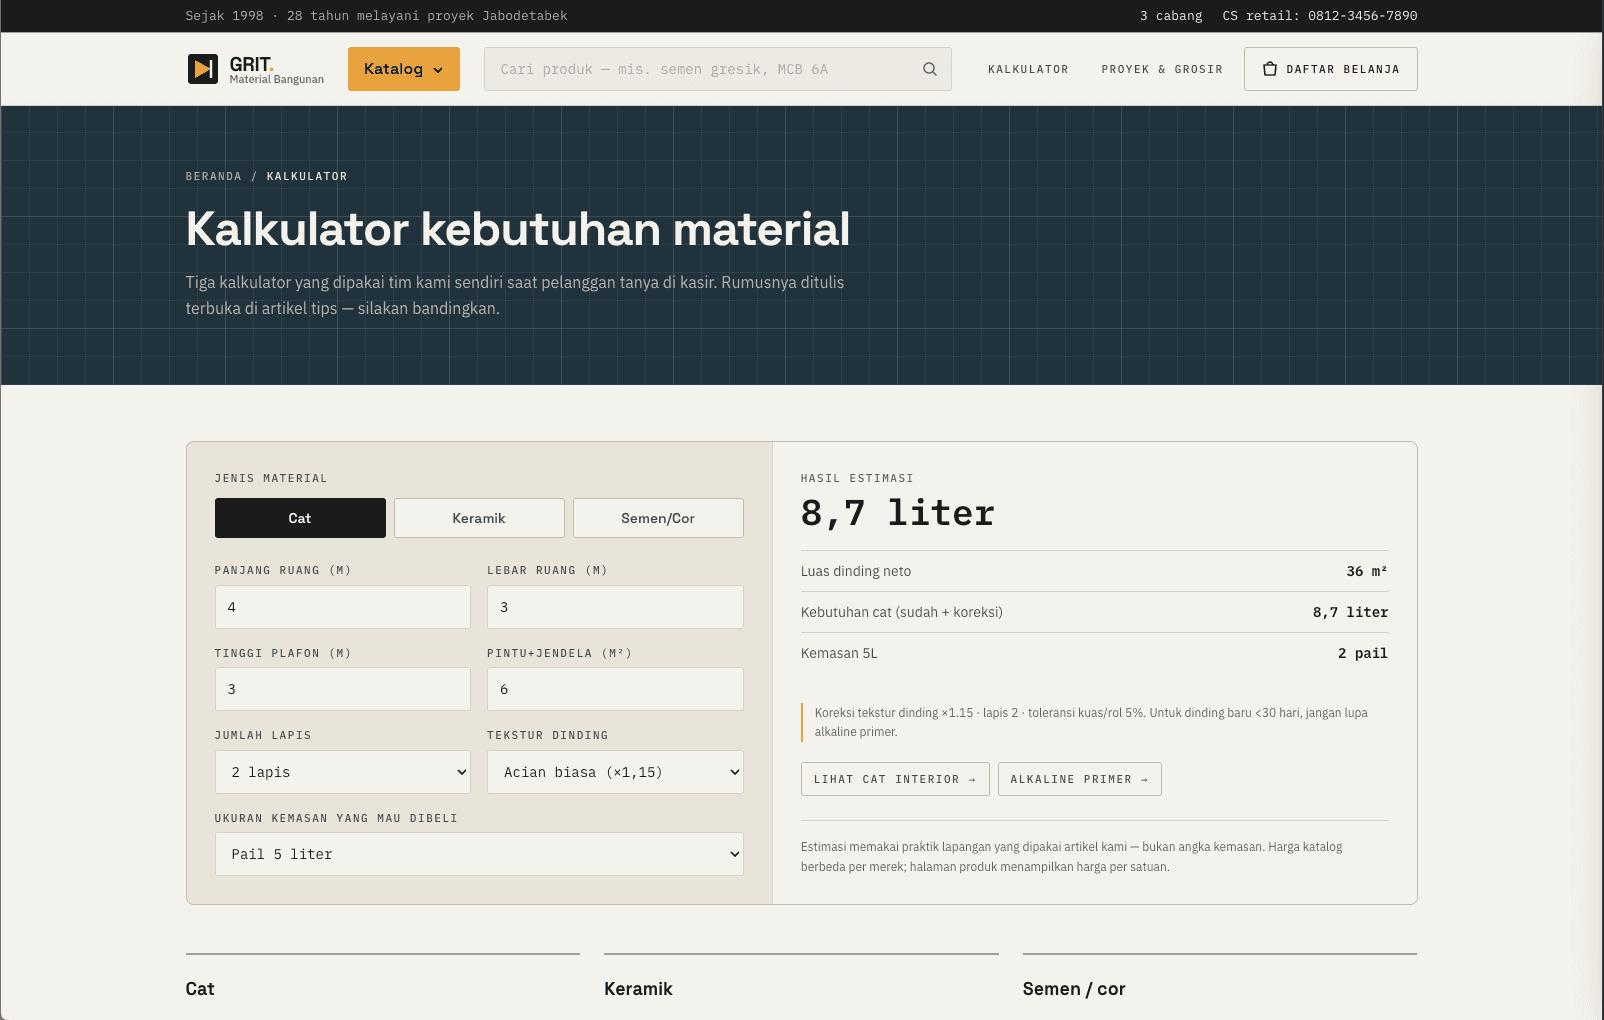Open the Kalkulator nav link
Viewport: 1604px width, 1020px height.
click(x=1028, y=69)
